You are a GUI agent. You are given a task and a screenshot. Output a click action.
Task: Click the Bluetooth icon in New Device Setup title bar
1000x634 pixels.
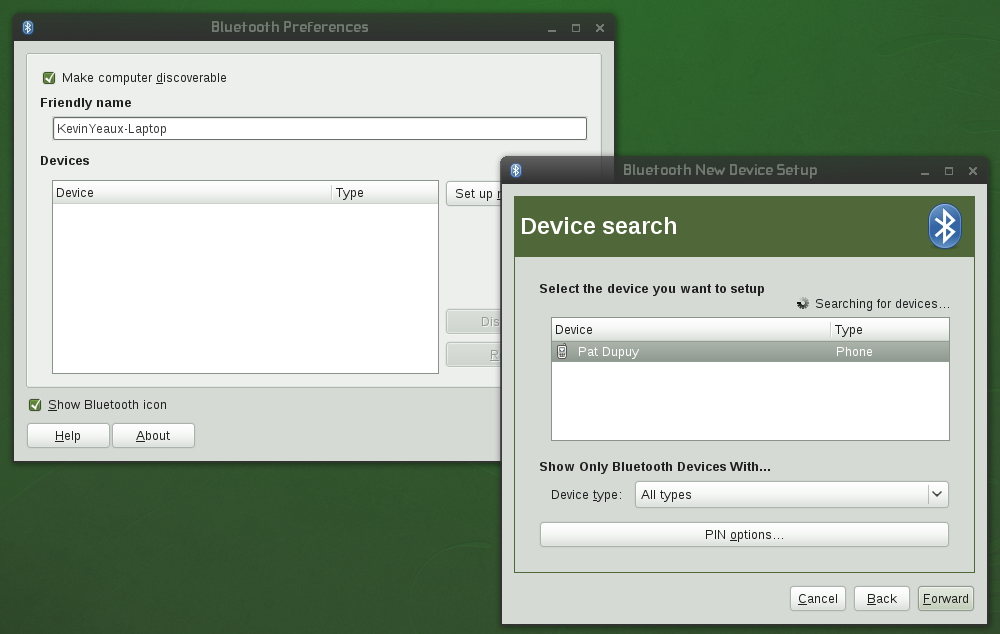coord(516,170)
